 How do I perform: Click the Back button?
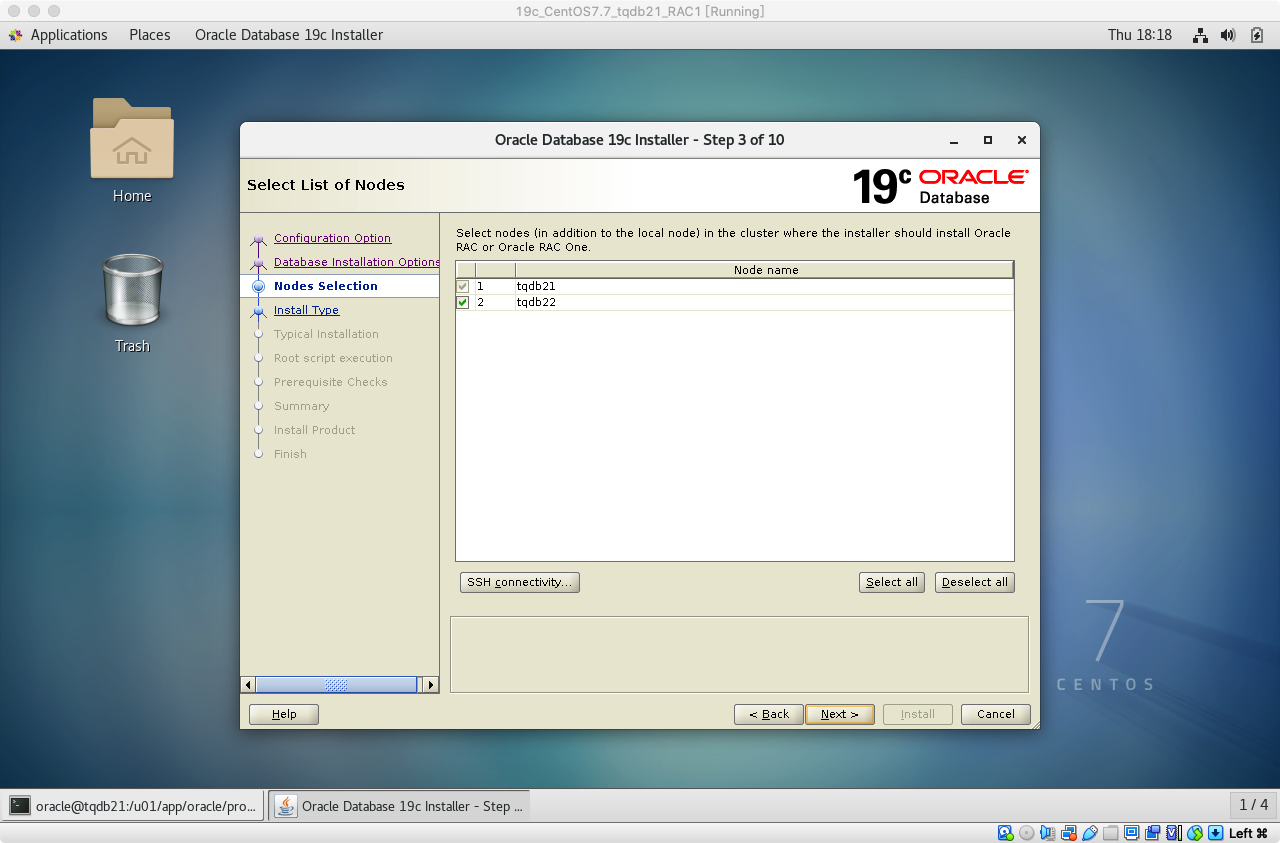point(769,714)
